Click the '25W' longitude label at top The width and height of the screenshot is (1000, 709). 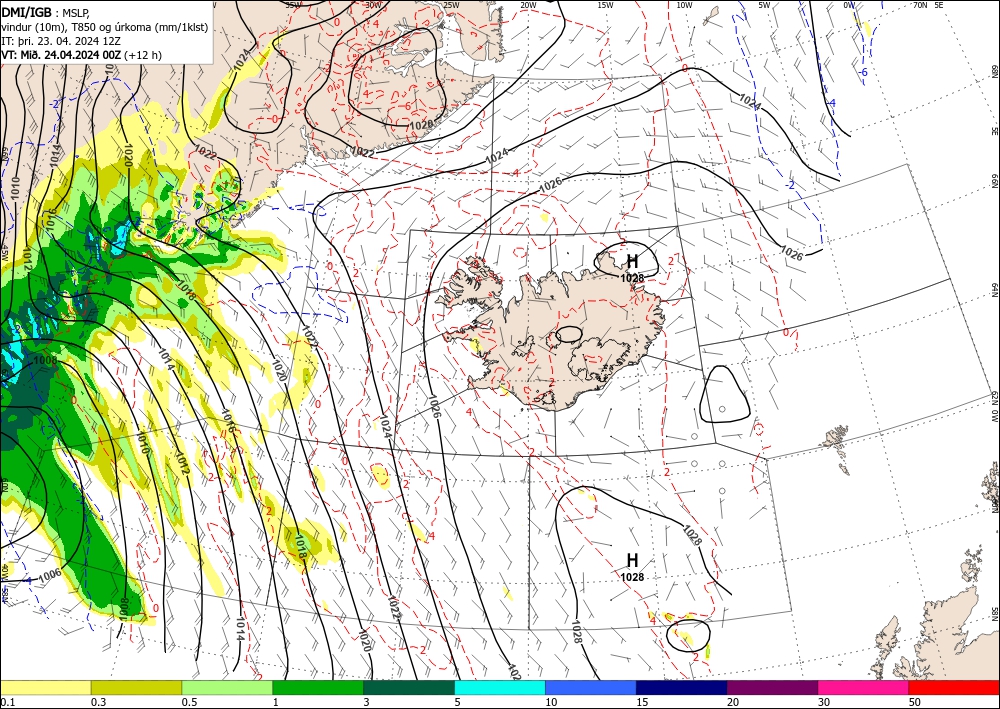[451, 5]
